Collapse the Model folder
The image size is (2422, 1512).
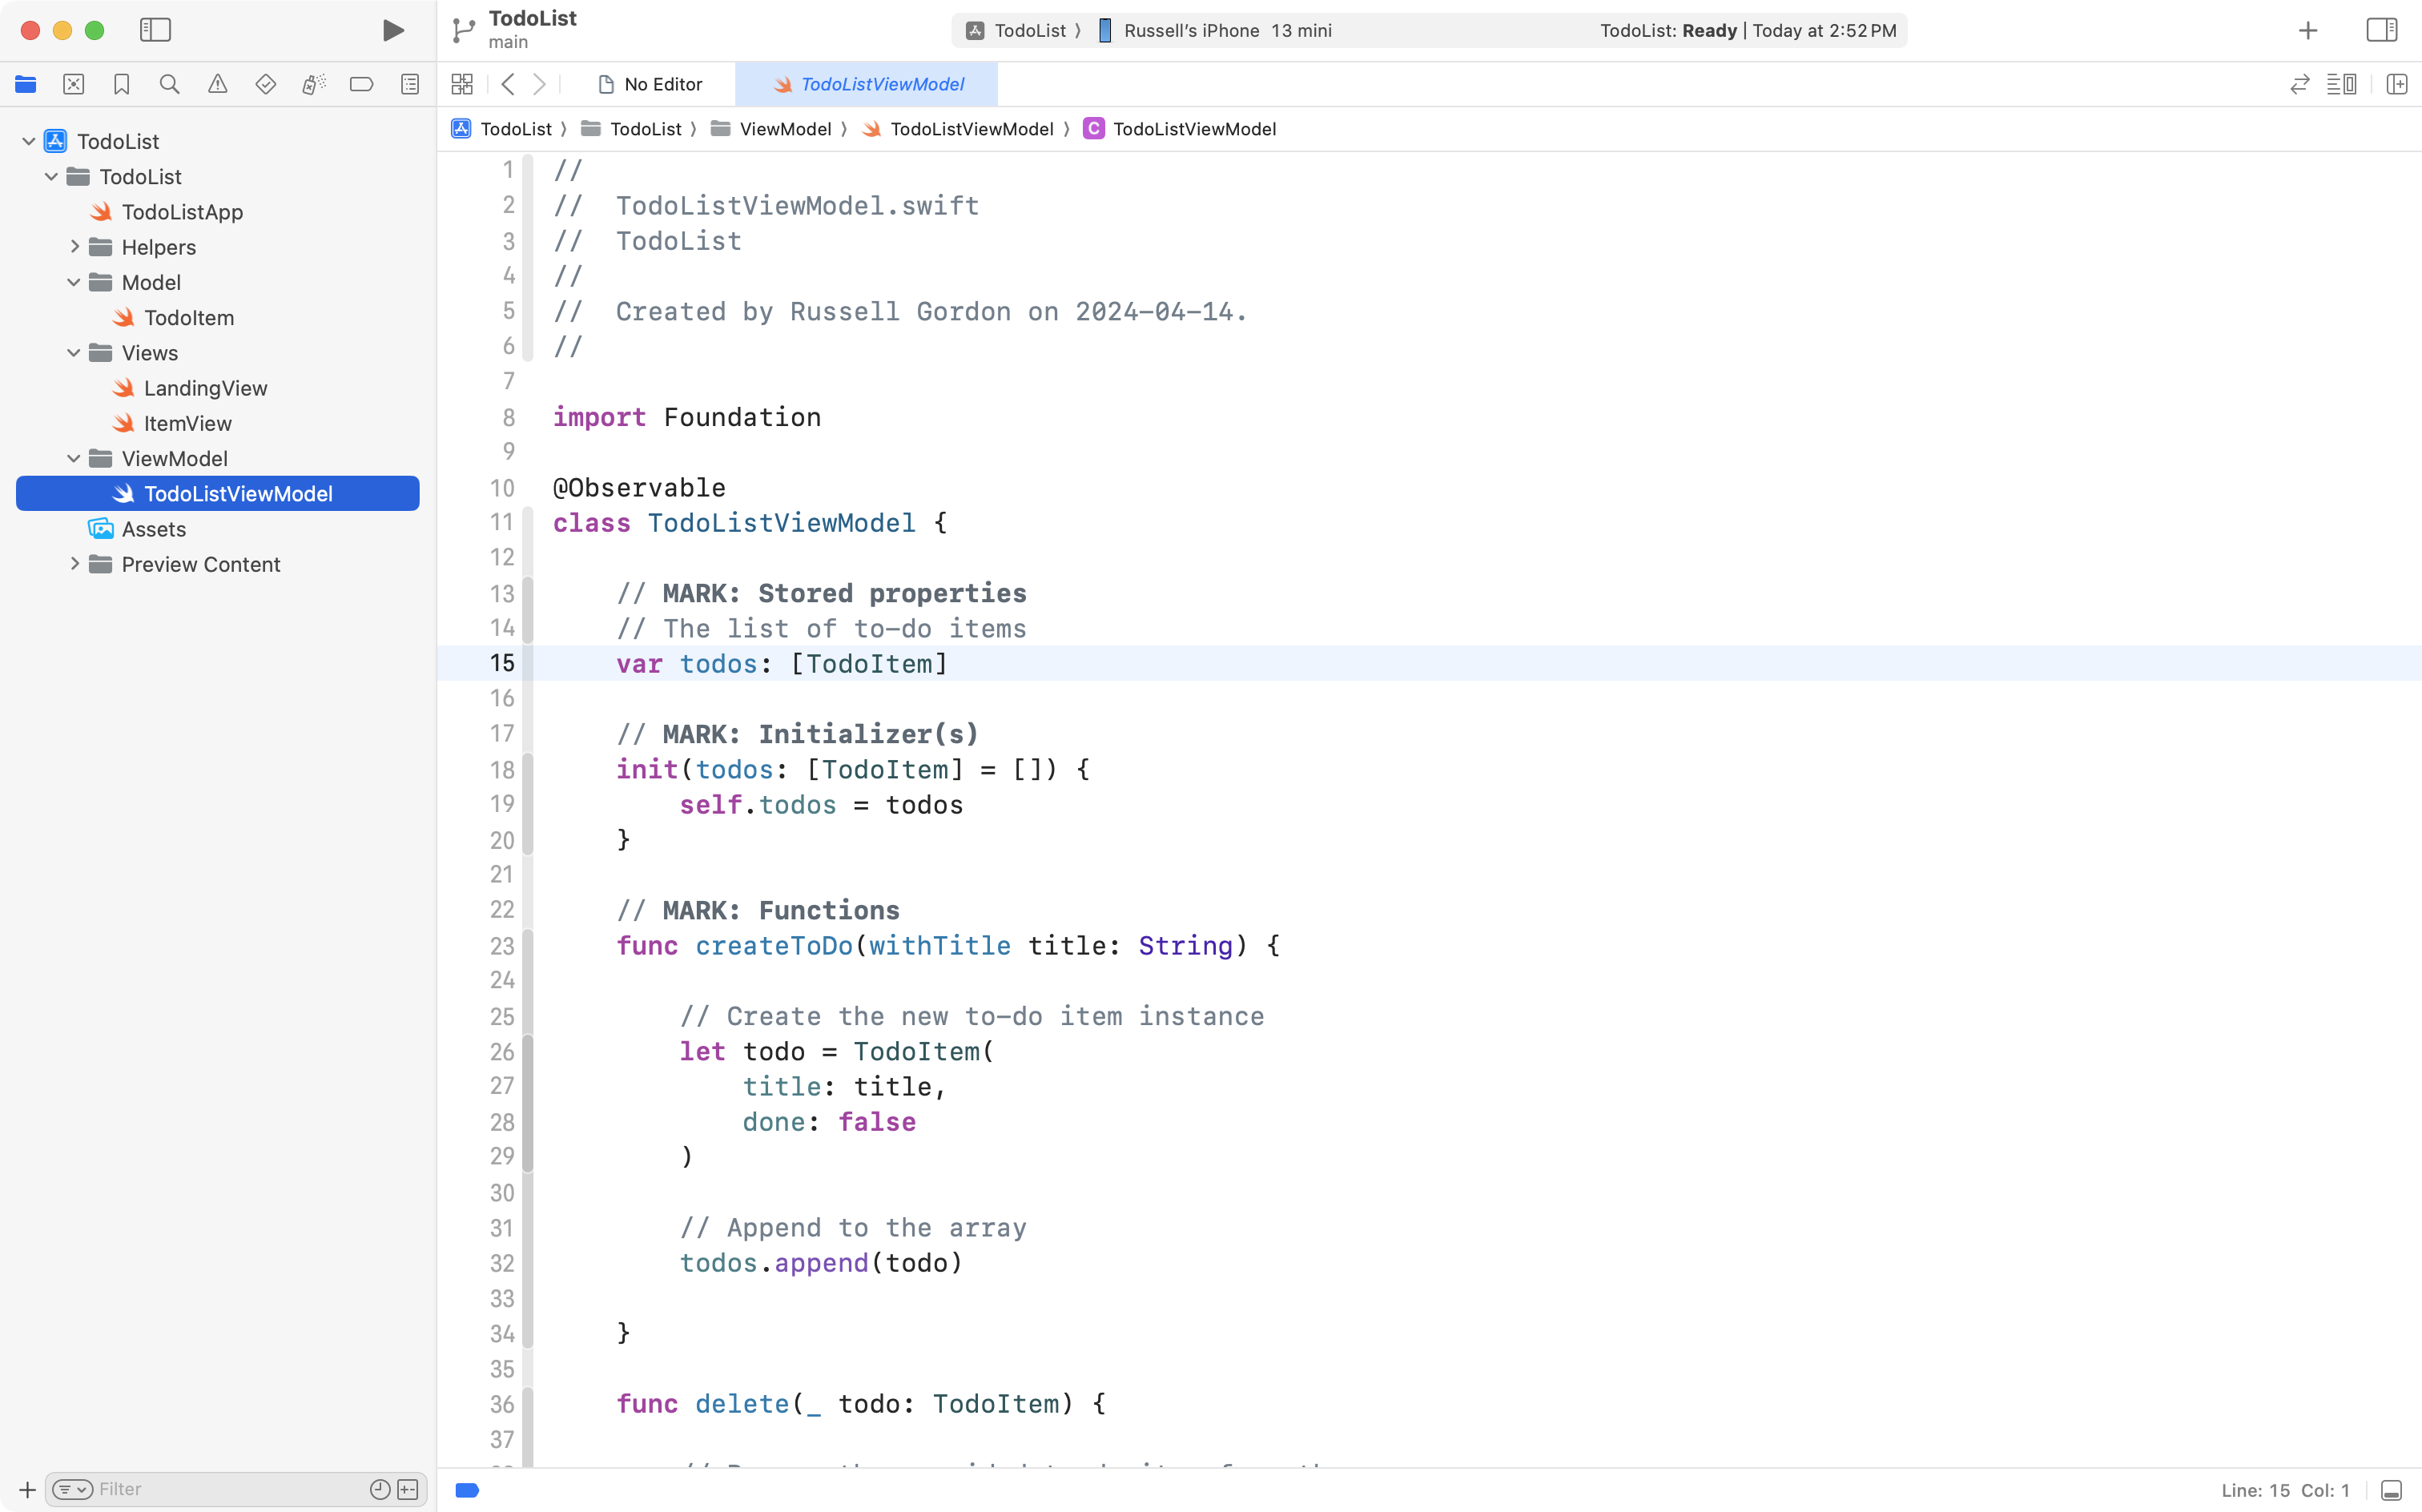[72, 282]
